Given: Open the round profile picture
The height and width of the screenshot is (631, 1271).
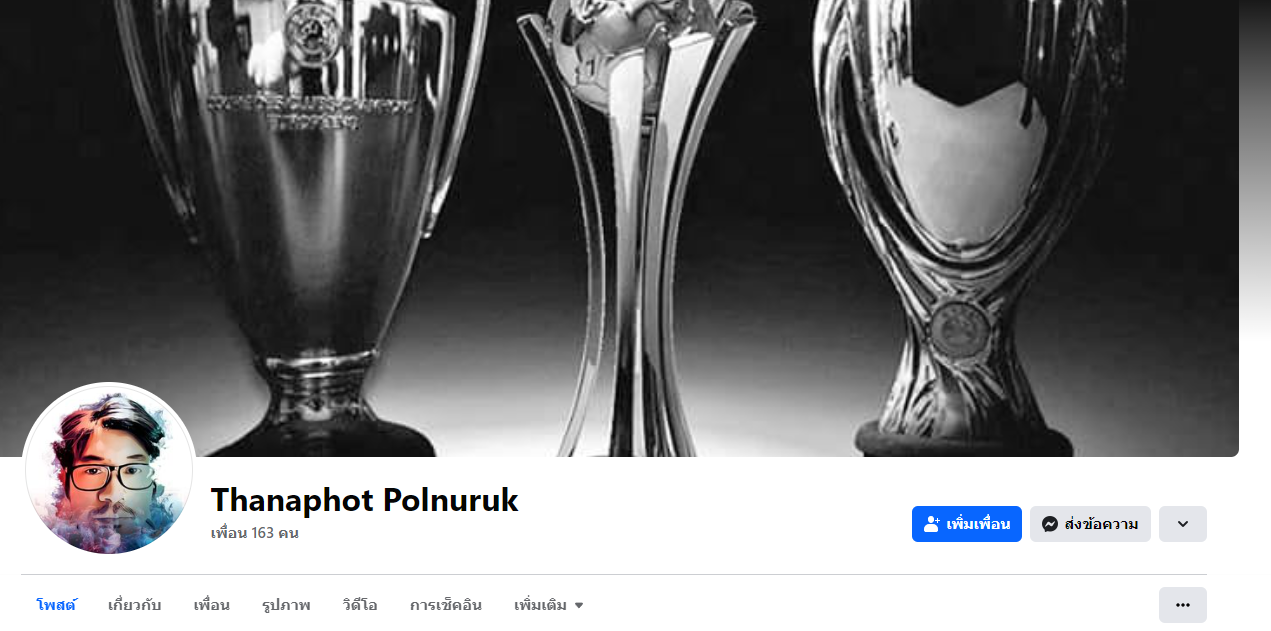Looking at the screenshot, I should (x=109, y=469).
